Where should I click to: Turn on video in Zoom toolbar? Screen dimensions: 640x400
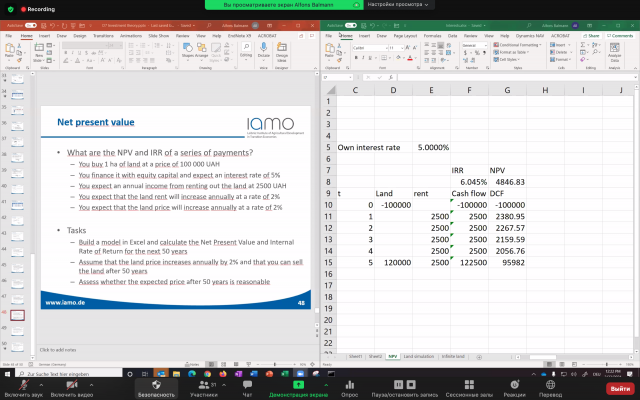[x=73, y=384]
